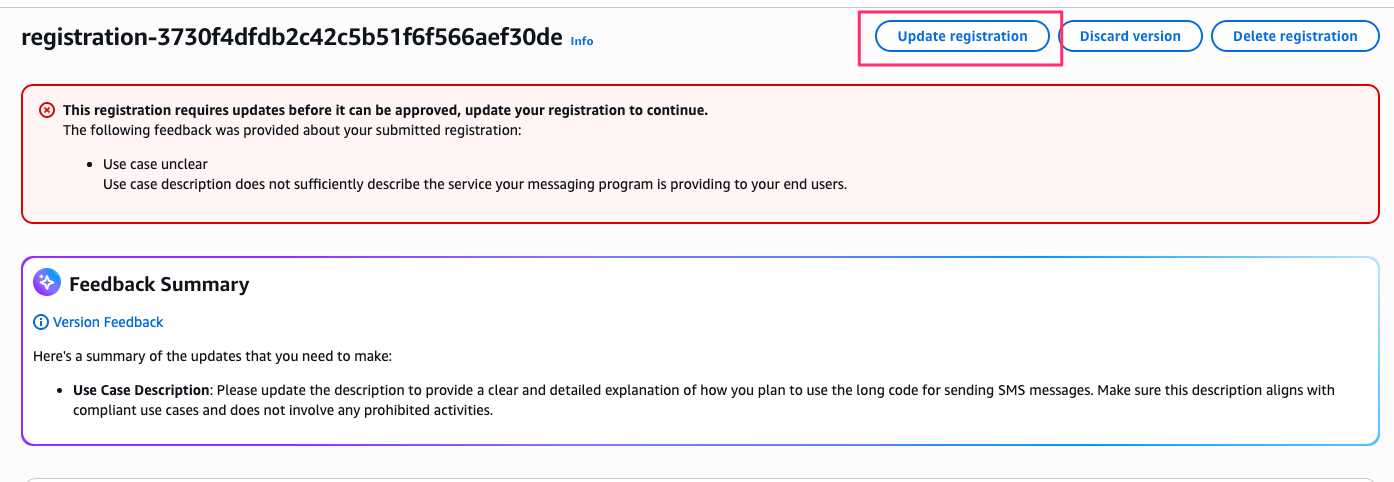The height and width of the screenshot is (482, 1394).
Task: Click the info circle icon before Version Feedback
Action: click(41, 322)
